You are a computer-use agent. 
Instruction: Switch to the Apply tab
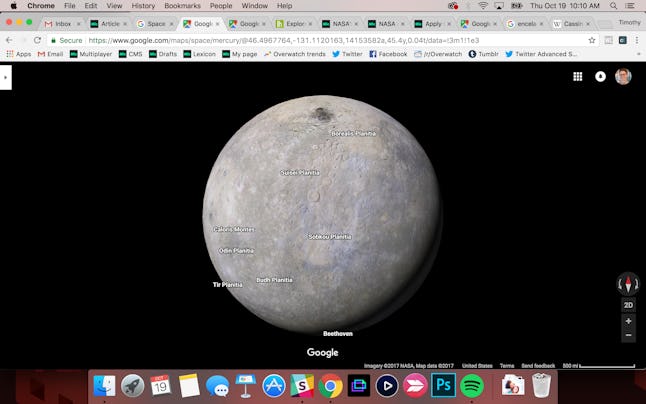pos(433,24)
